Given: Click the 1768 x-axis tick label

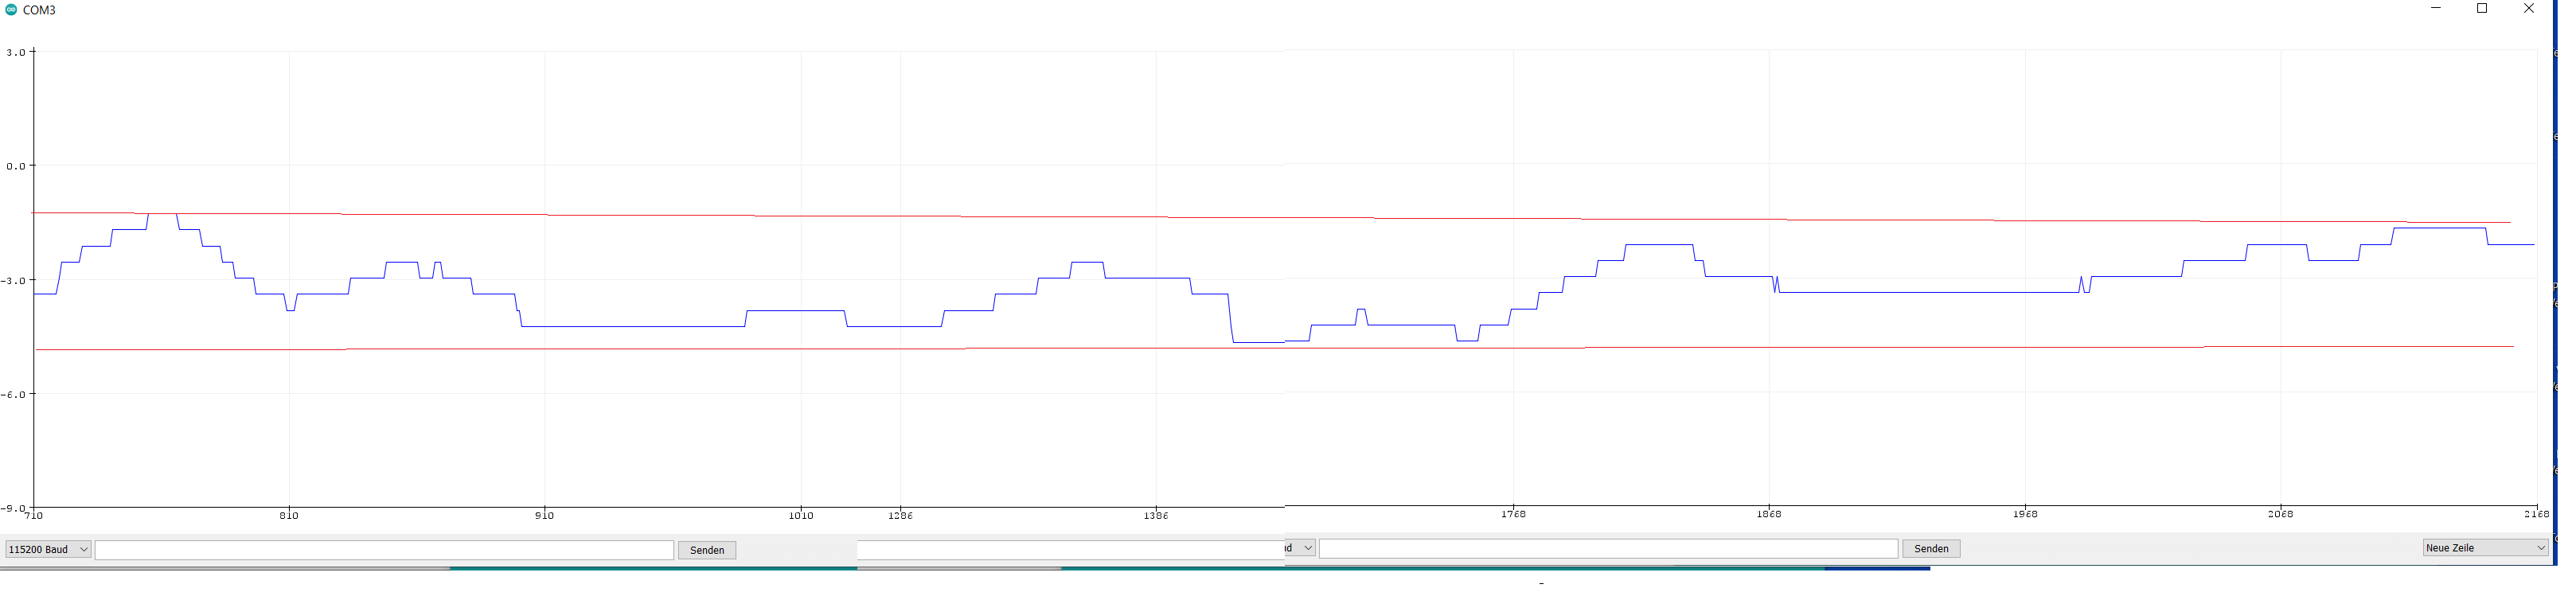Looking at the screenshot, I should (1513, 513).
